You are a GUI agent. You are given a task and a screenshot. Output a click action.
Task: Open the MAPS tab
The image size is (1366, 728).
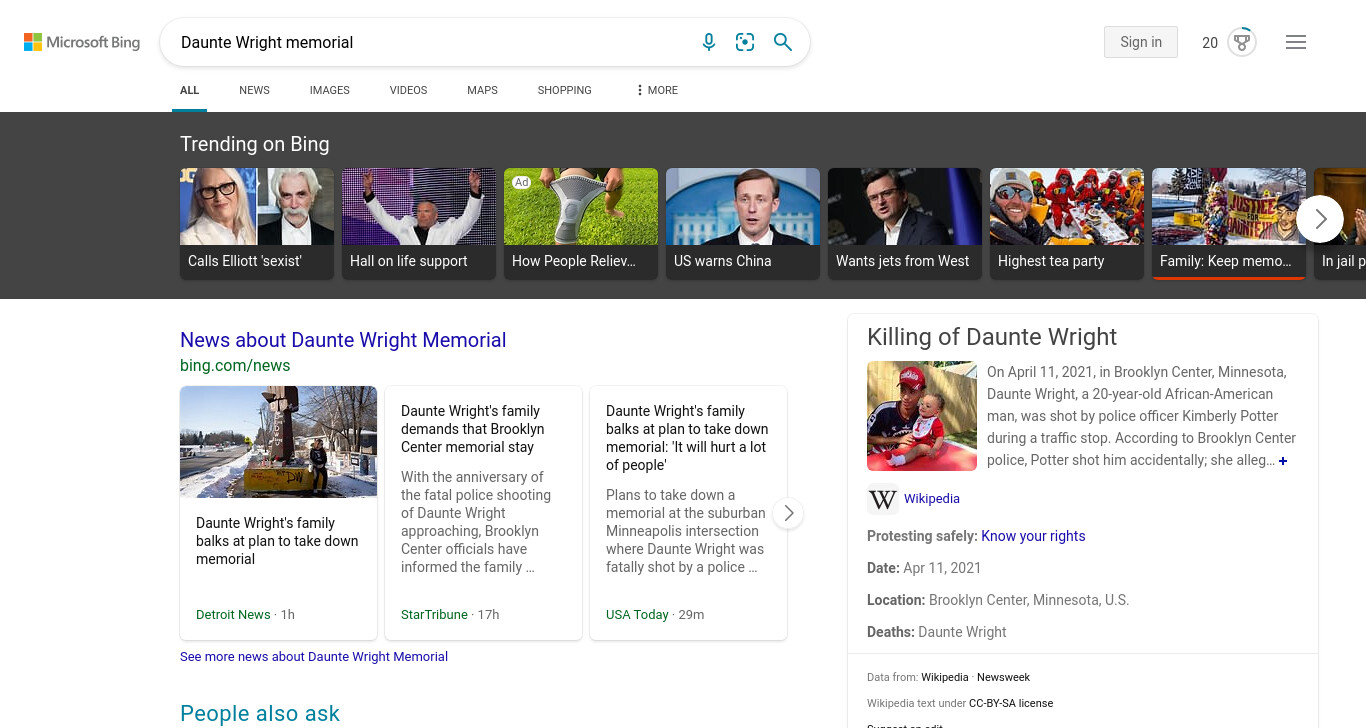click(482, 90)
